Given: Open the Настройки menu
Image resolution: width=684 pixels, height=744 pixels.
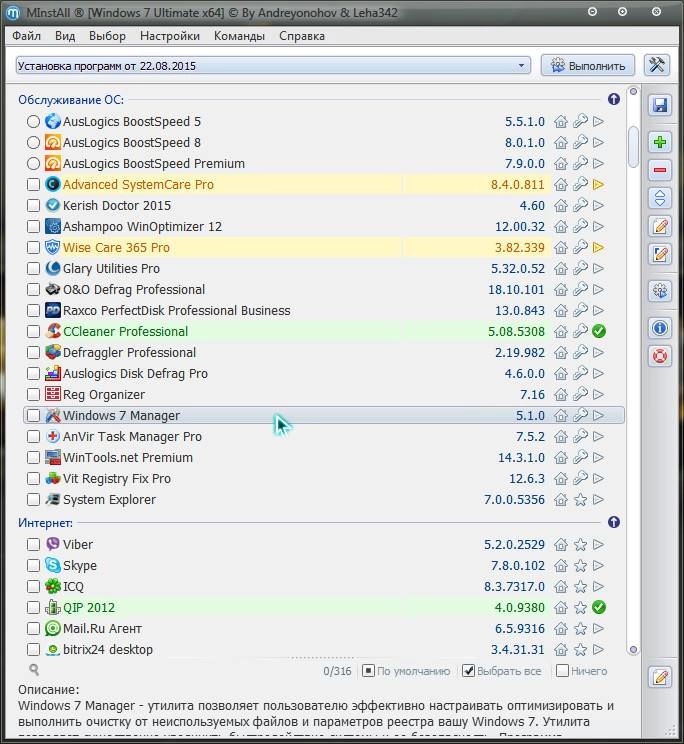Looking at the screenshot, I should (170, 36).
